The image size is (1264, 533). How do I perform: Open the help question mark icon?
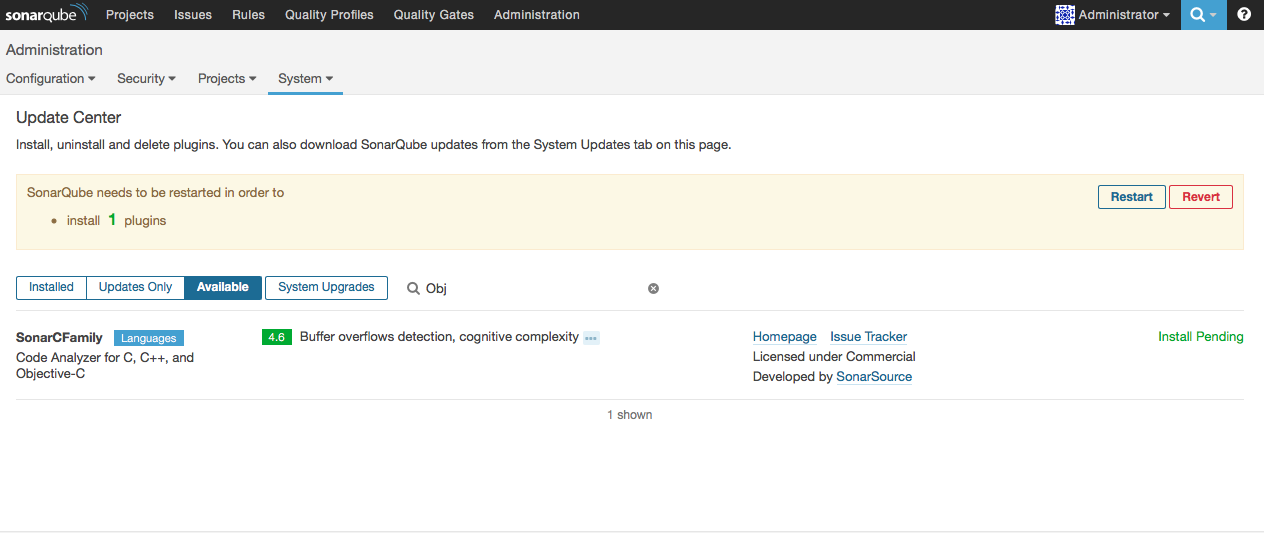coord(1244,15)
